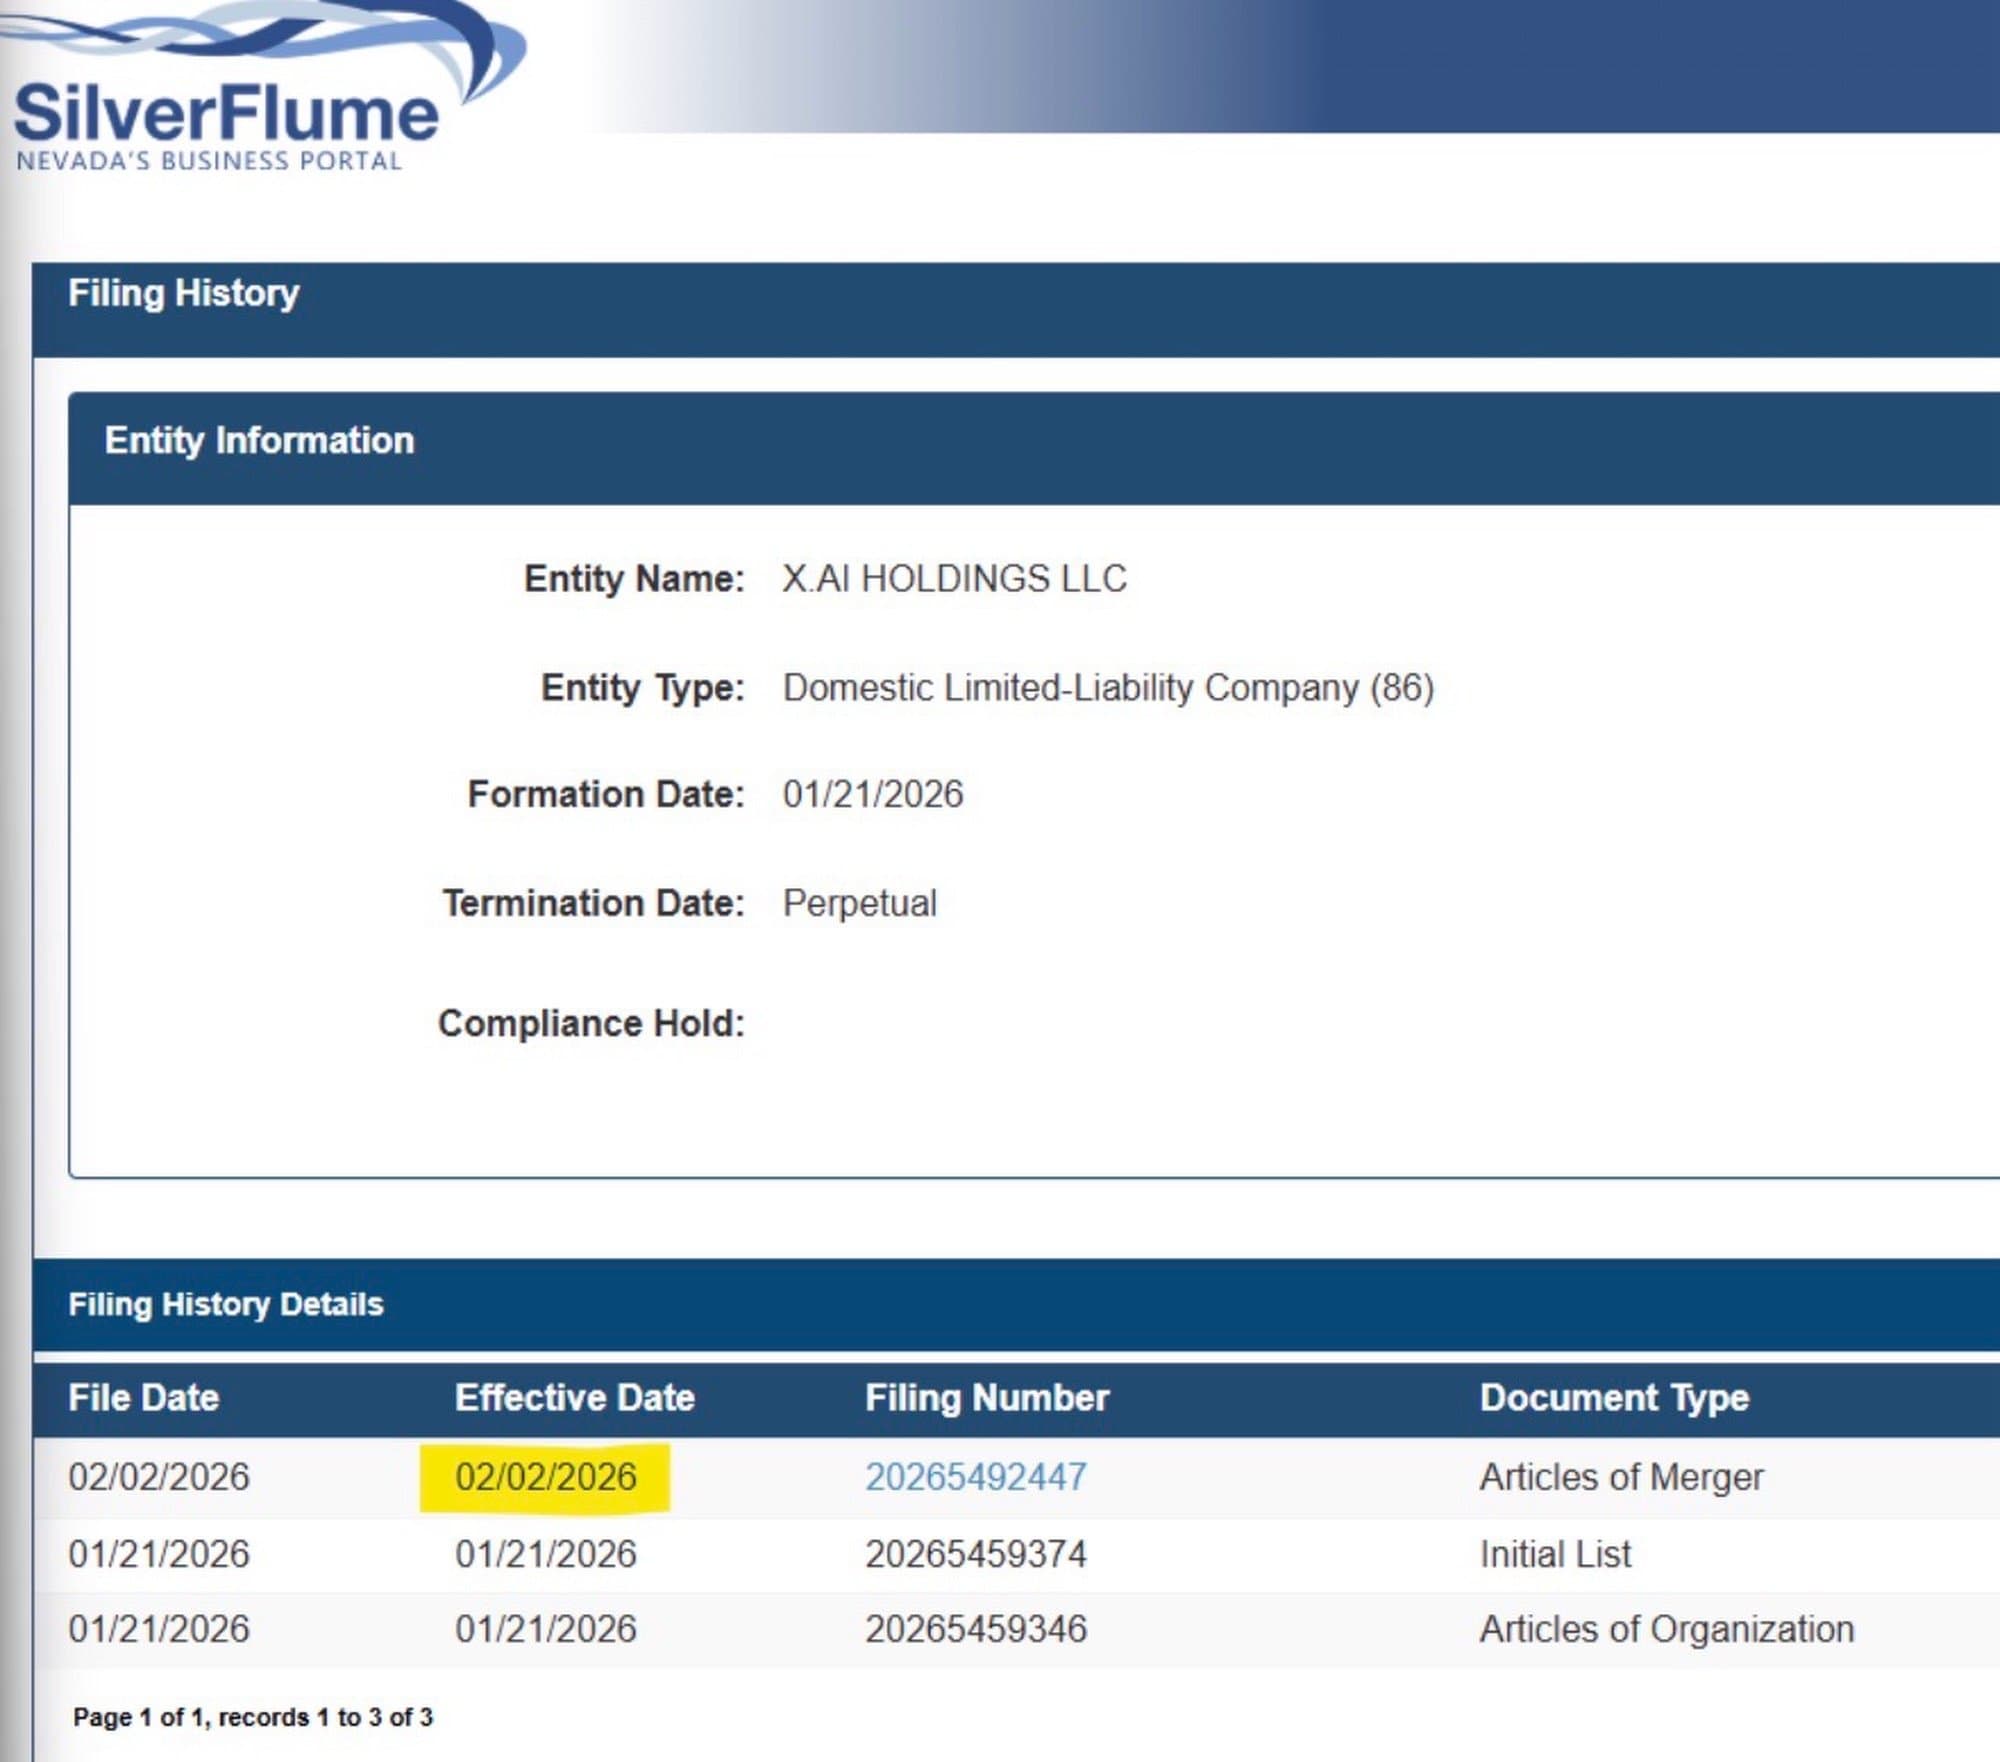This screenshot has height=1762, width=2000.
Task: Click the Nevada's Business Portal tagline
Action: 208,160
